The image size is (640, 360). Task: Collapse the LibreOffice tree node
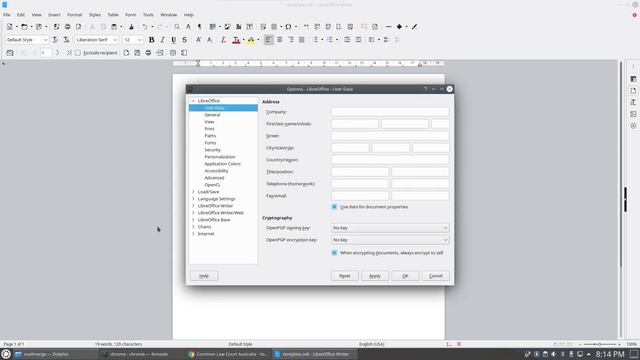193,101
